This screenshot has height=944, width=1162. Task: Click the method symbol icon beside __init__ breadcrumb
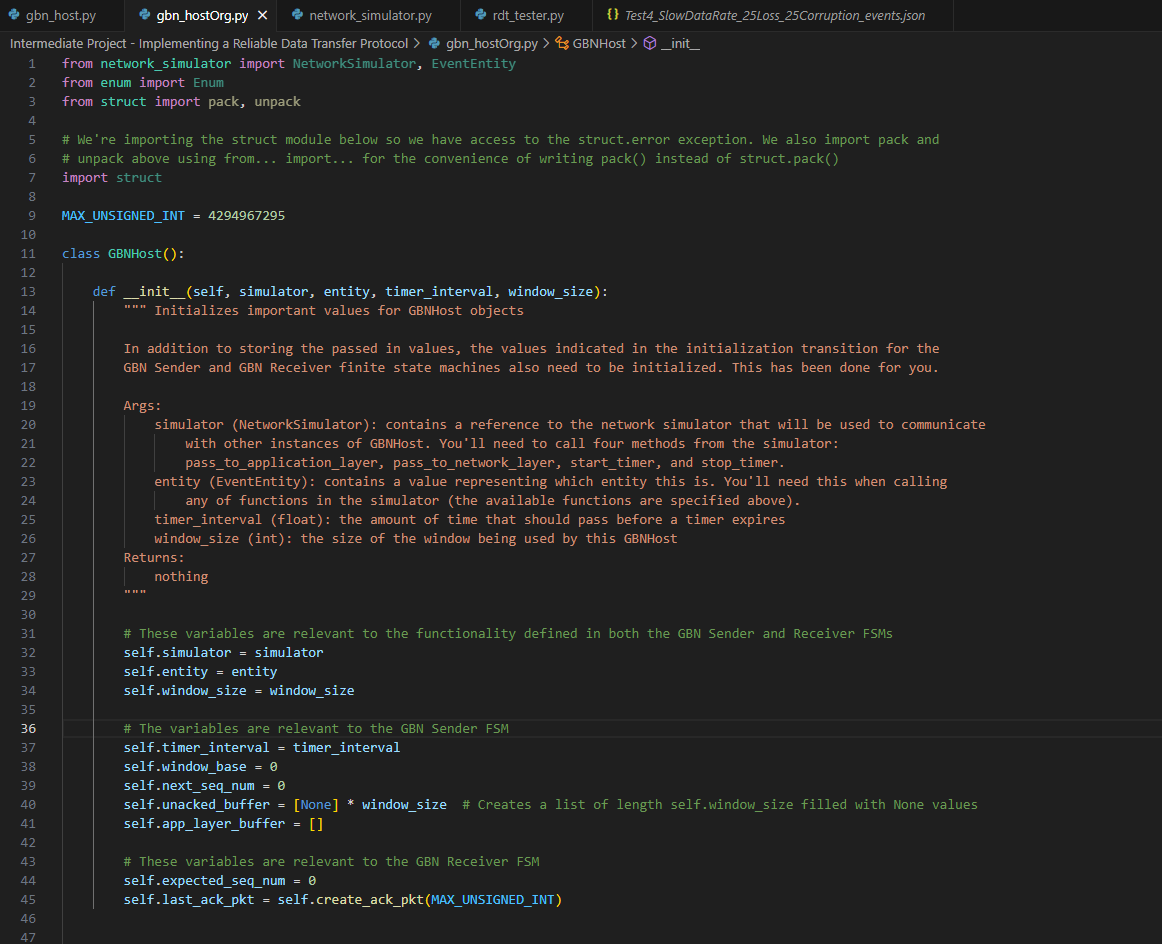(x=651, y=43)
